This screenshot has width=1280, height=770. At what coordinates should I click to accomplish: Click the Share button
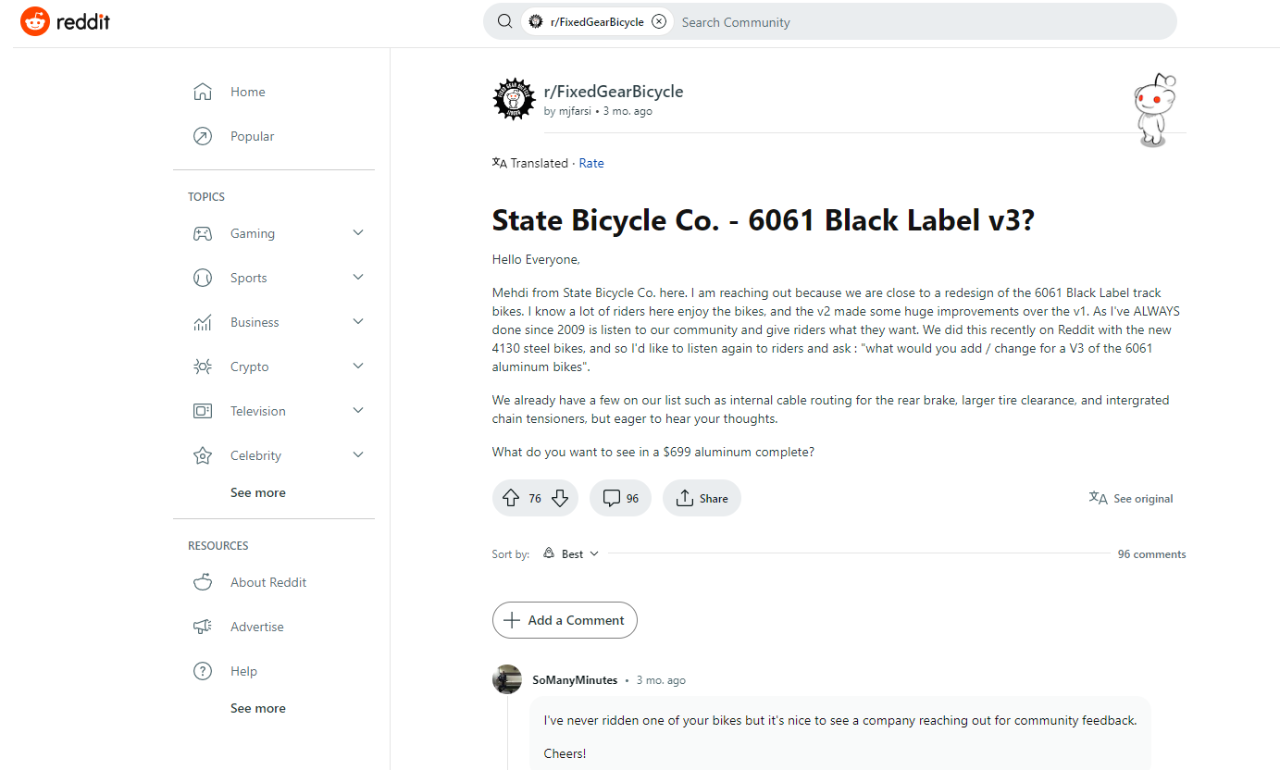tap(701, 498)
